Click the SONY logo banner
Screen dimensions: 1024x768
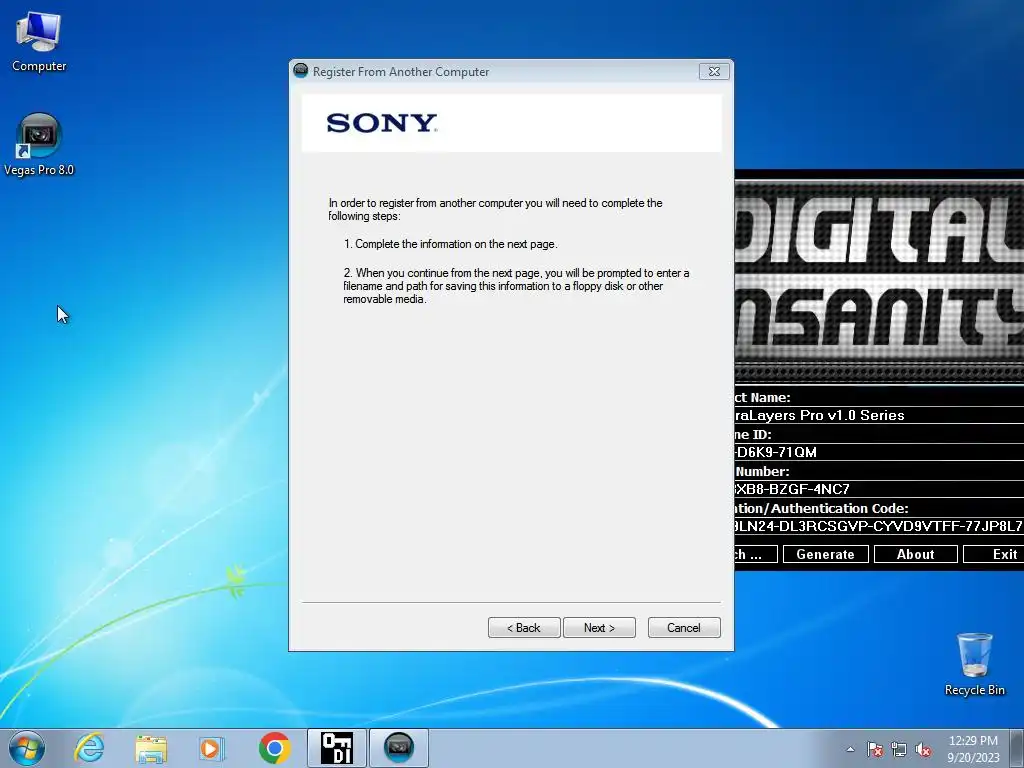511,123
